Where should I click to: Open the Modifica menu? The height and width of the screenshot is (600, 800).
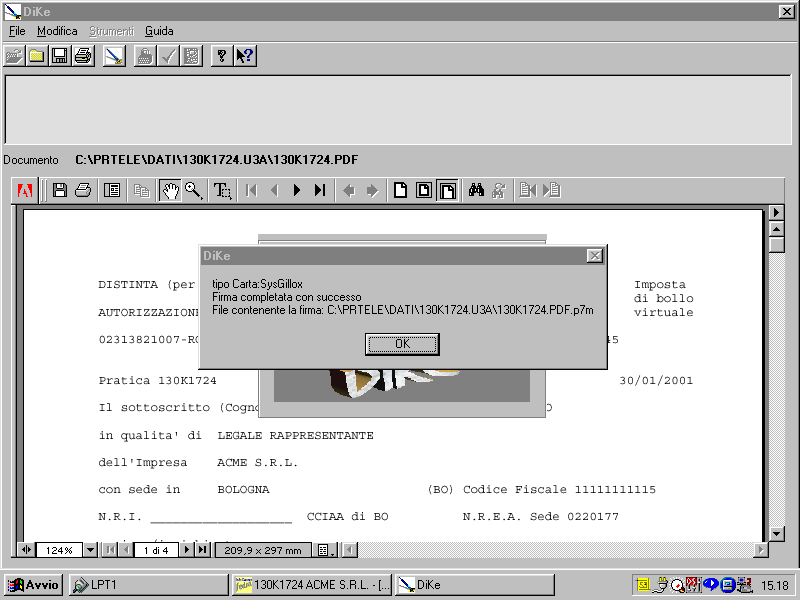(x=57, y=31)
